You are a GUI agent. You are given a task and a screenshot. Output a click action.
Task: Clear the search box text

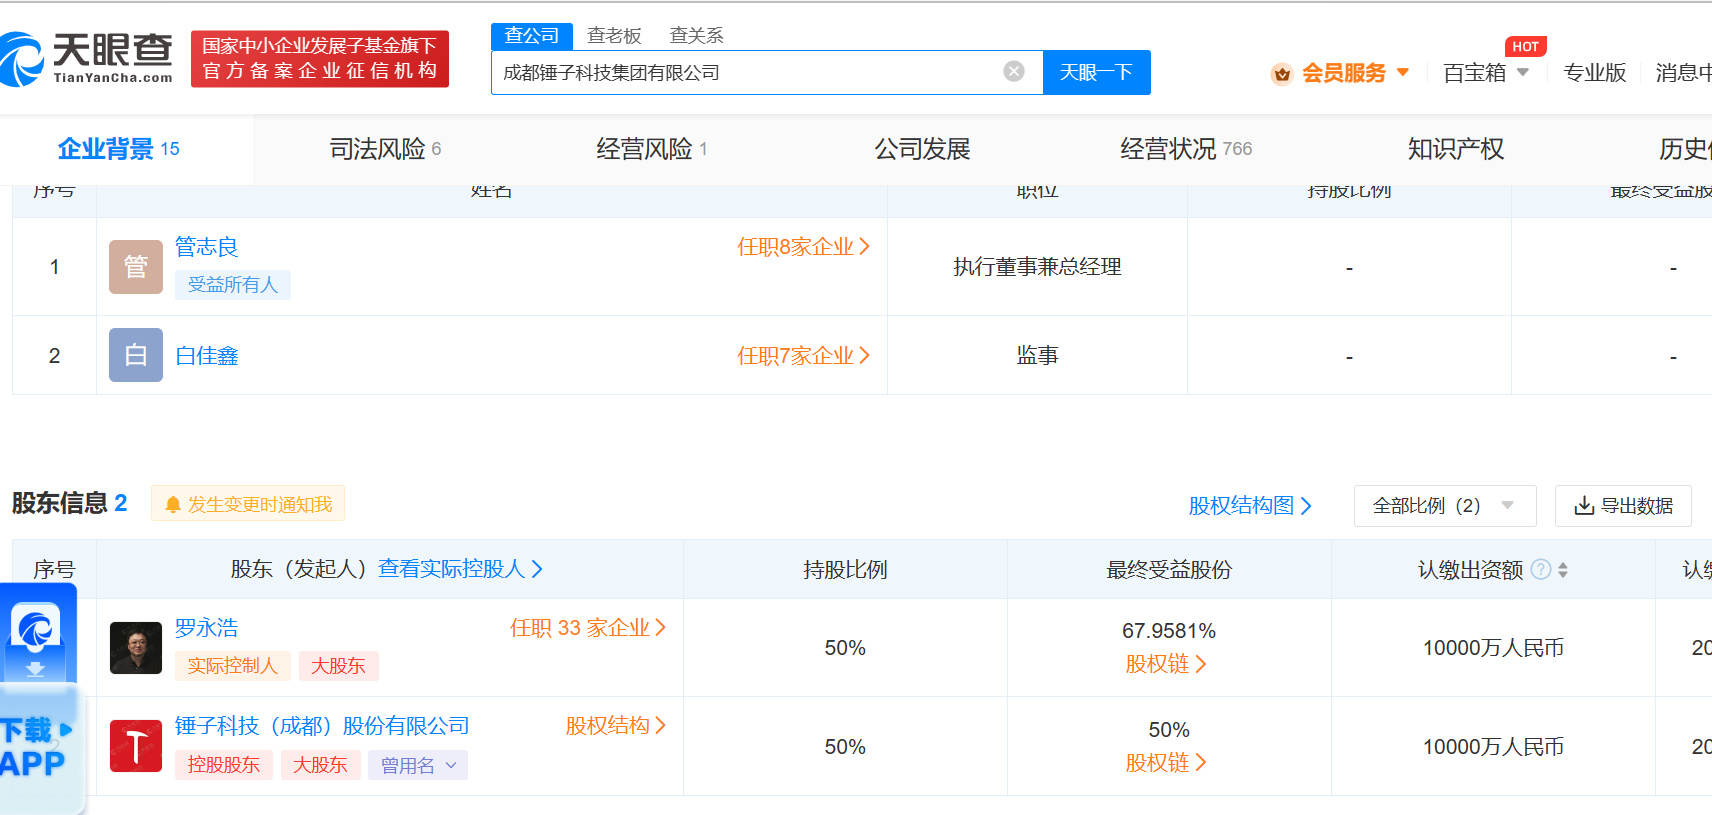(1014, 71)
